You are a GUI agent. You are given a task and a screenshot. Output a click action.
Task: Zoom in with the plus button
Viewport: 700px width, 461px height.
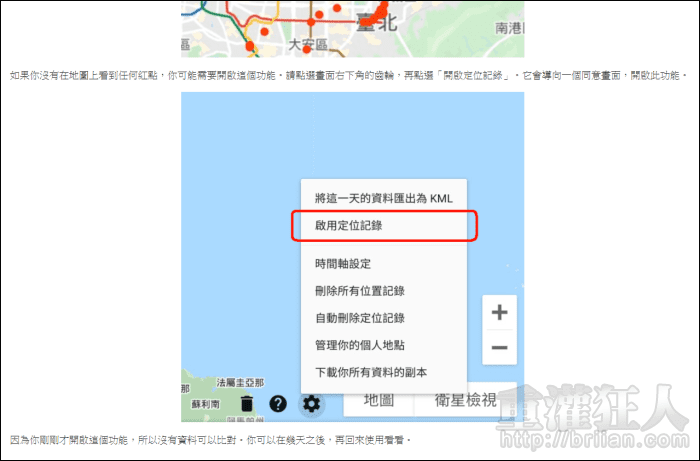[499, 313]
